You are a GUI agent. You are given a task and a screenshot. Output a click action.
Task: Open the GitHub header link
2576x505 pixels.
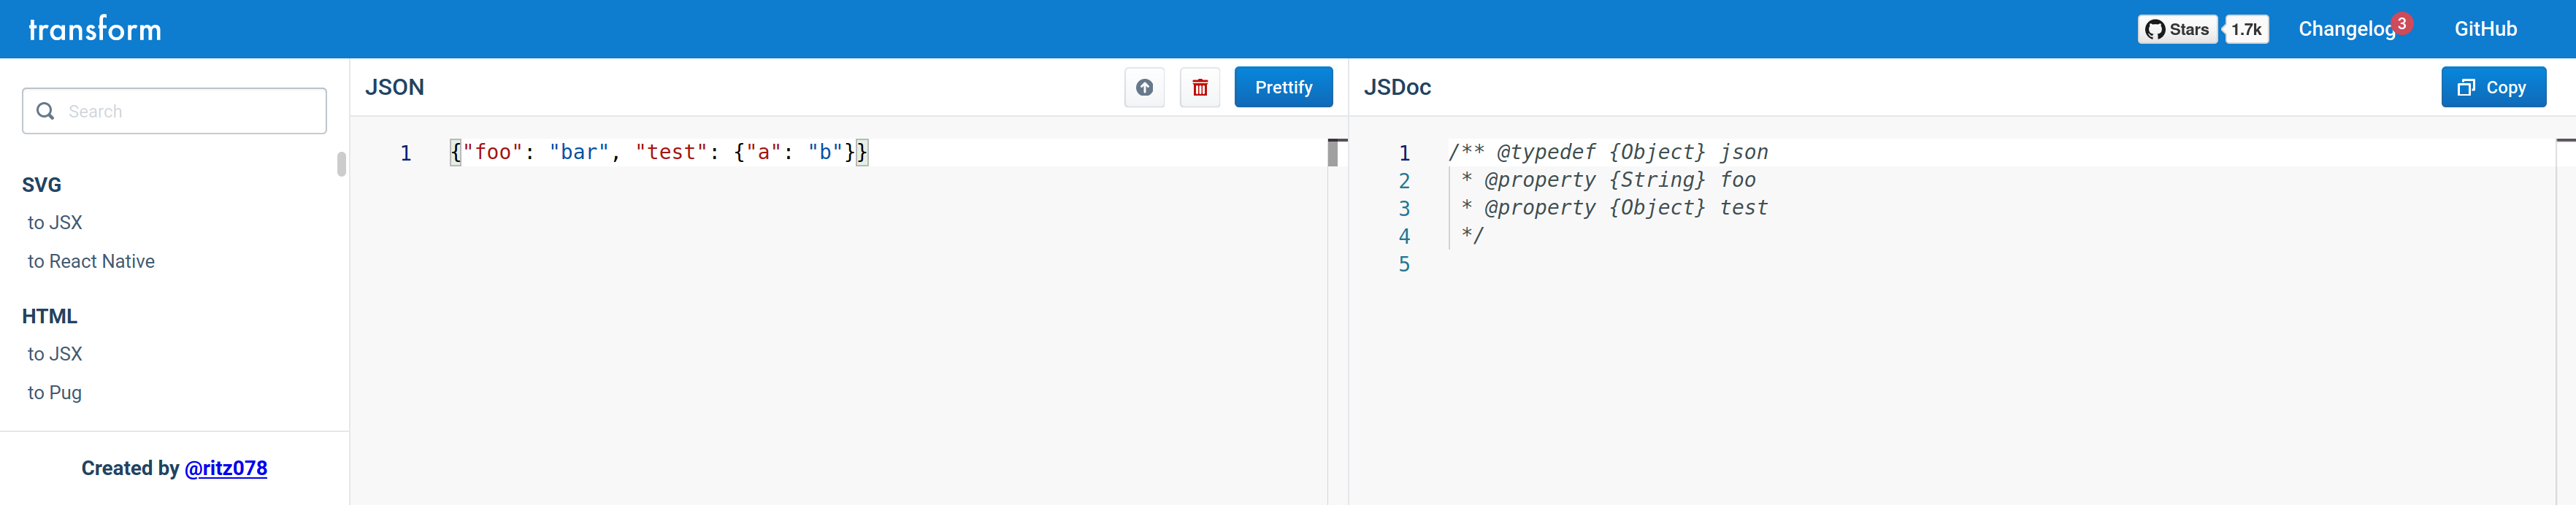tap(2485, 29)
